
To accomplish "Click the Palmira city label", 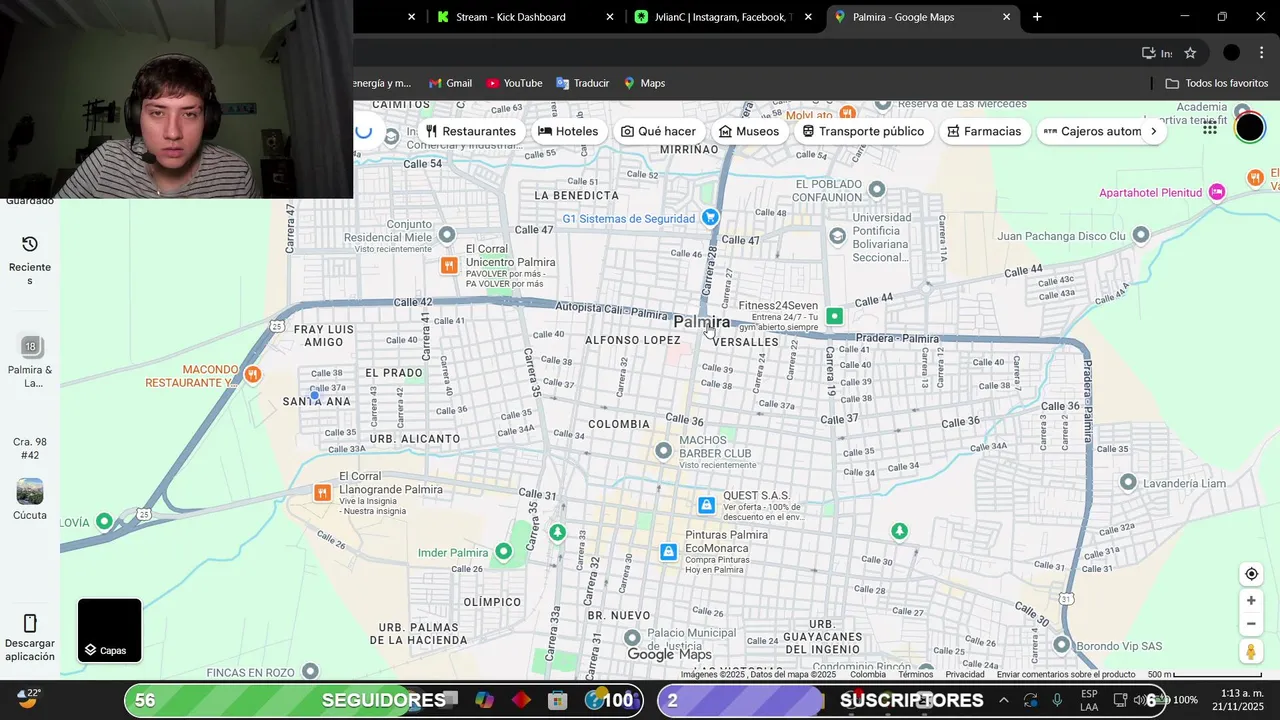I will 701,321.
